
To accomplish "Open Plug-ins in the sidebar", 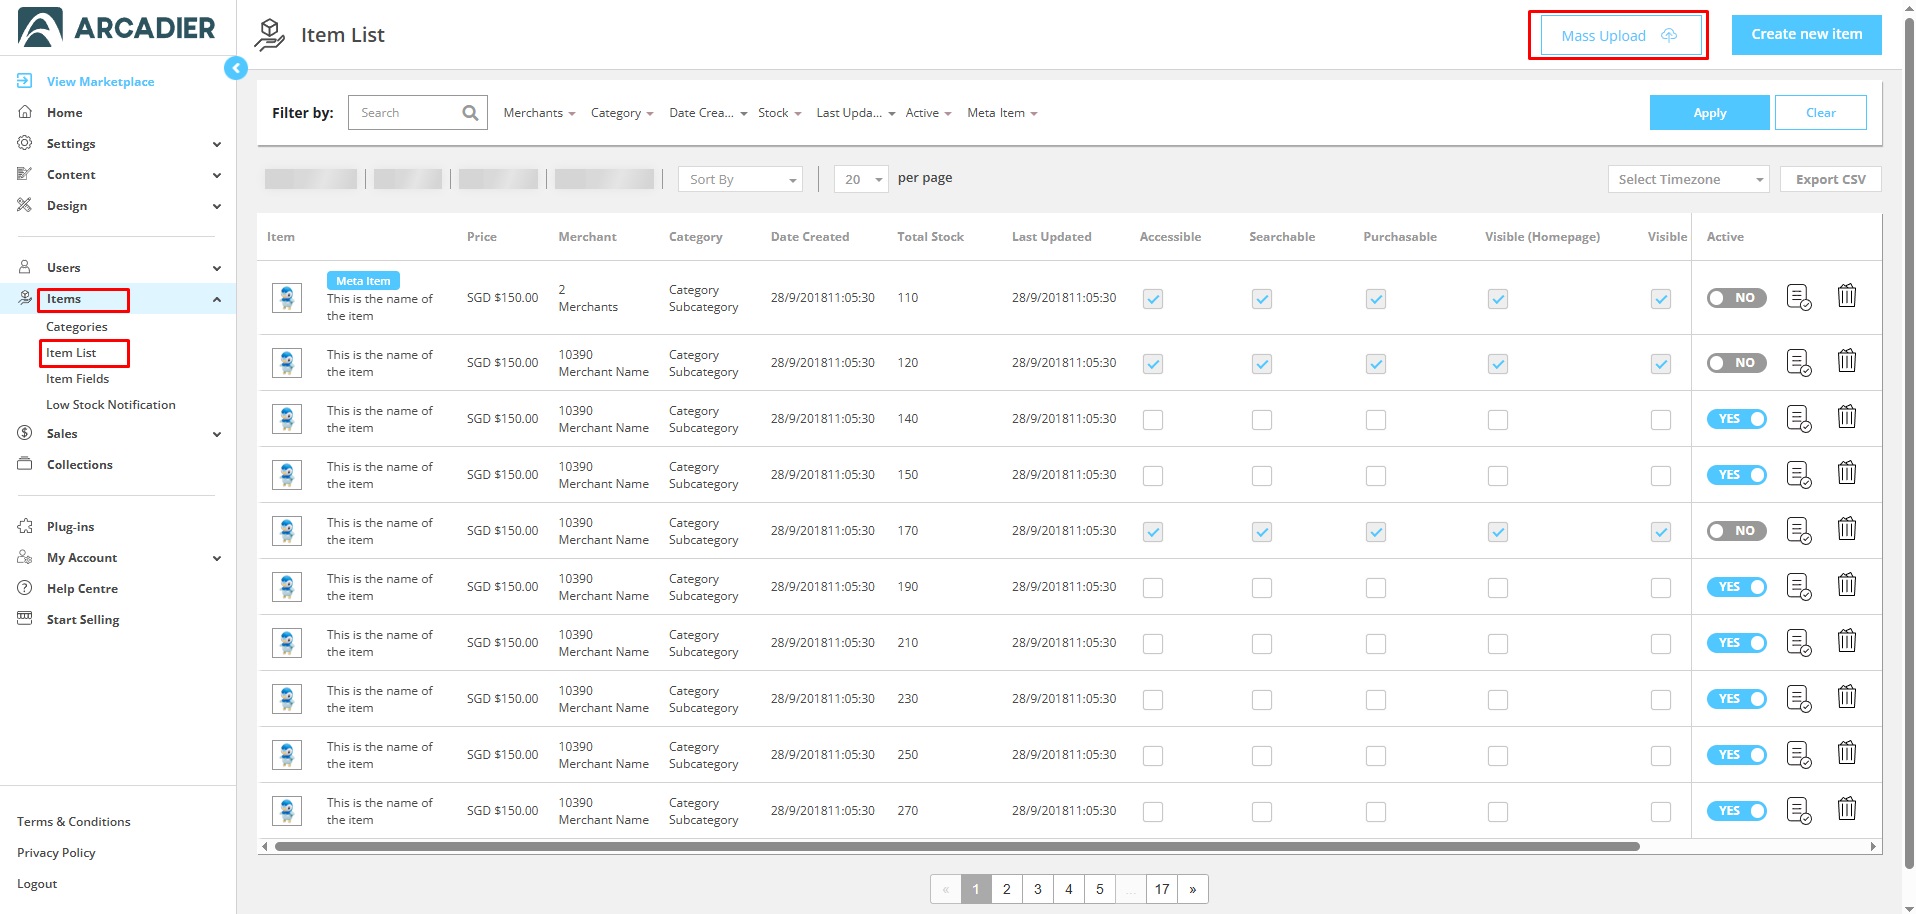I will point(70,527).
